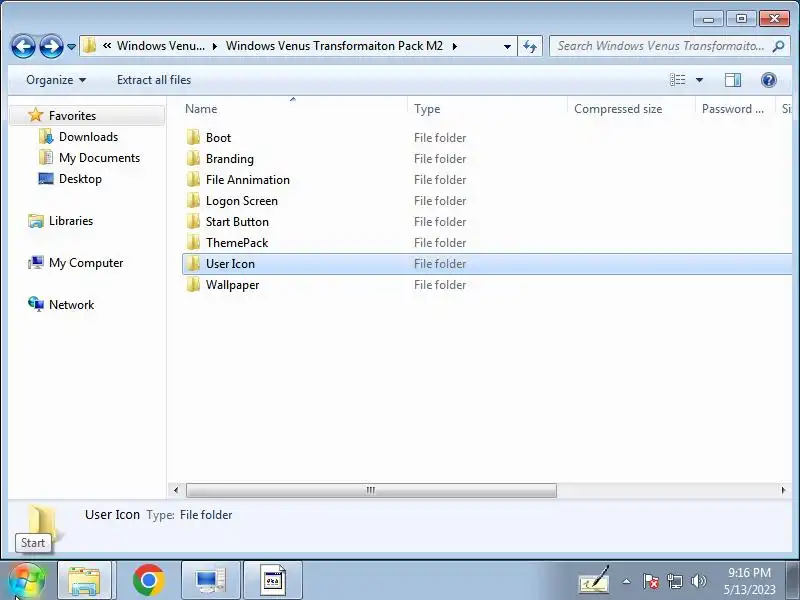Go forward with the Forward arrow button

(51, 46)
